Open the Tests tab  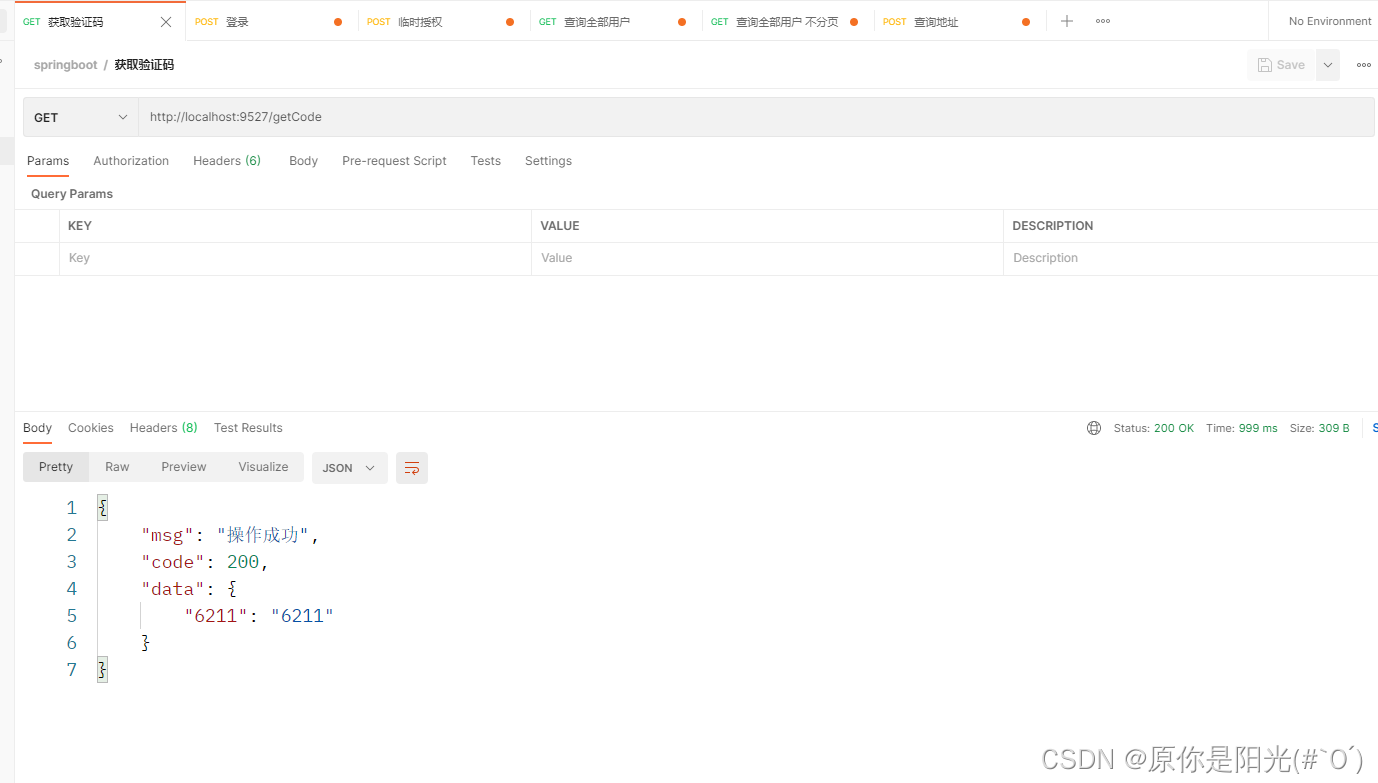[x=486, y=161]
